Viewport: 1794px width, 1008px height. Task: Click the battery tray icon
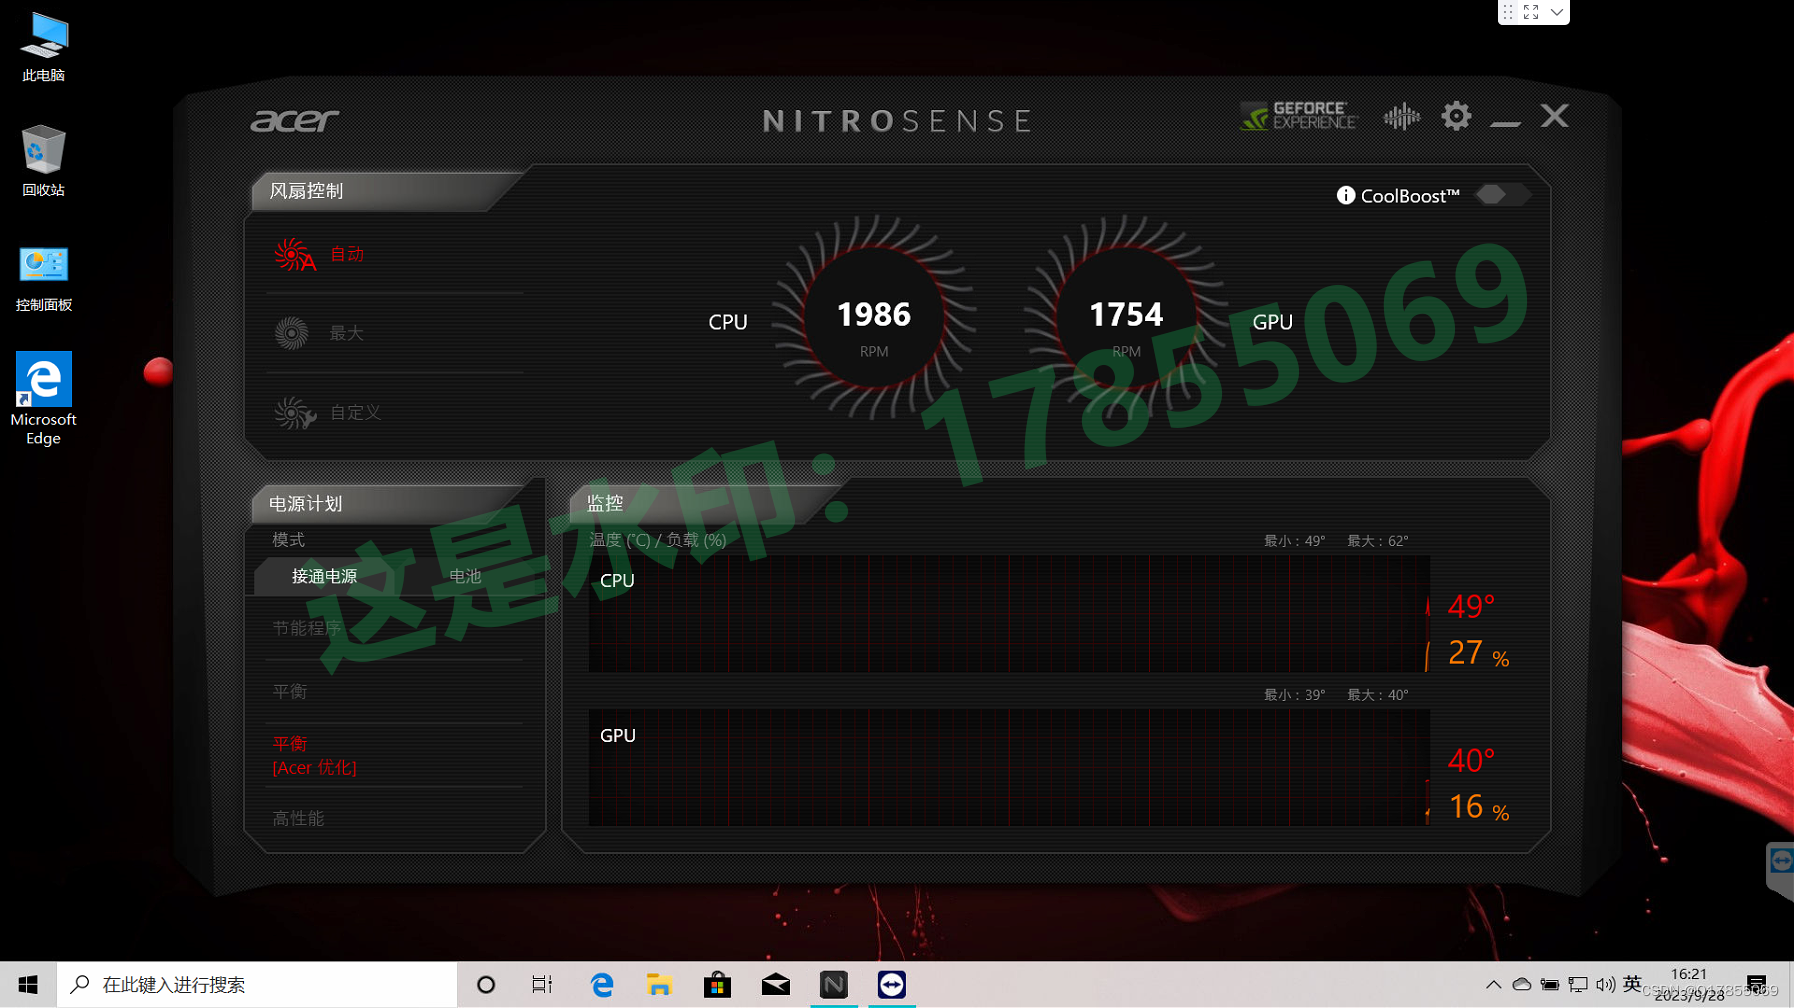click(1549, 985)
